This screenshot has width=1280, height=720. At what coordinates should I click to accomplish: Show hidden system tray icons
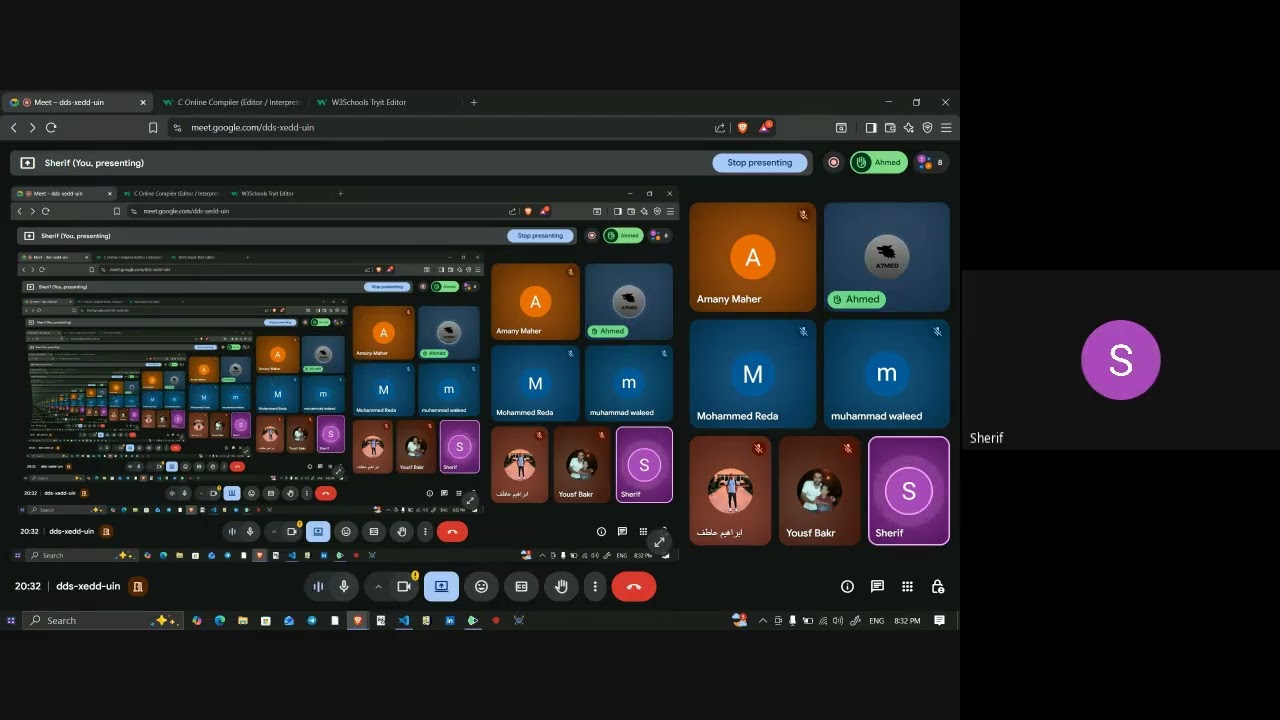(763, 621)
